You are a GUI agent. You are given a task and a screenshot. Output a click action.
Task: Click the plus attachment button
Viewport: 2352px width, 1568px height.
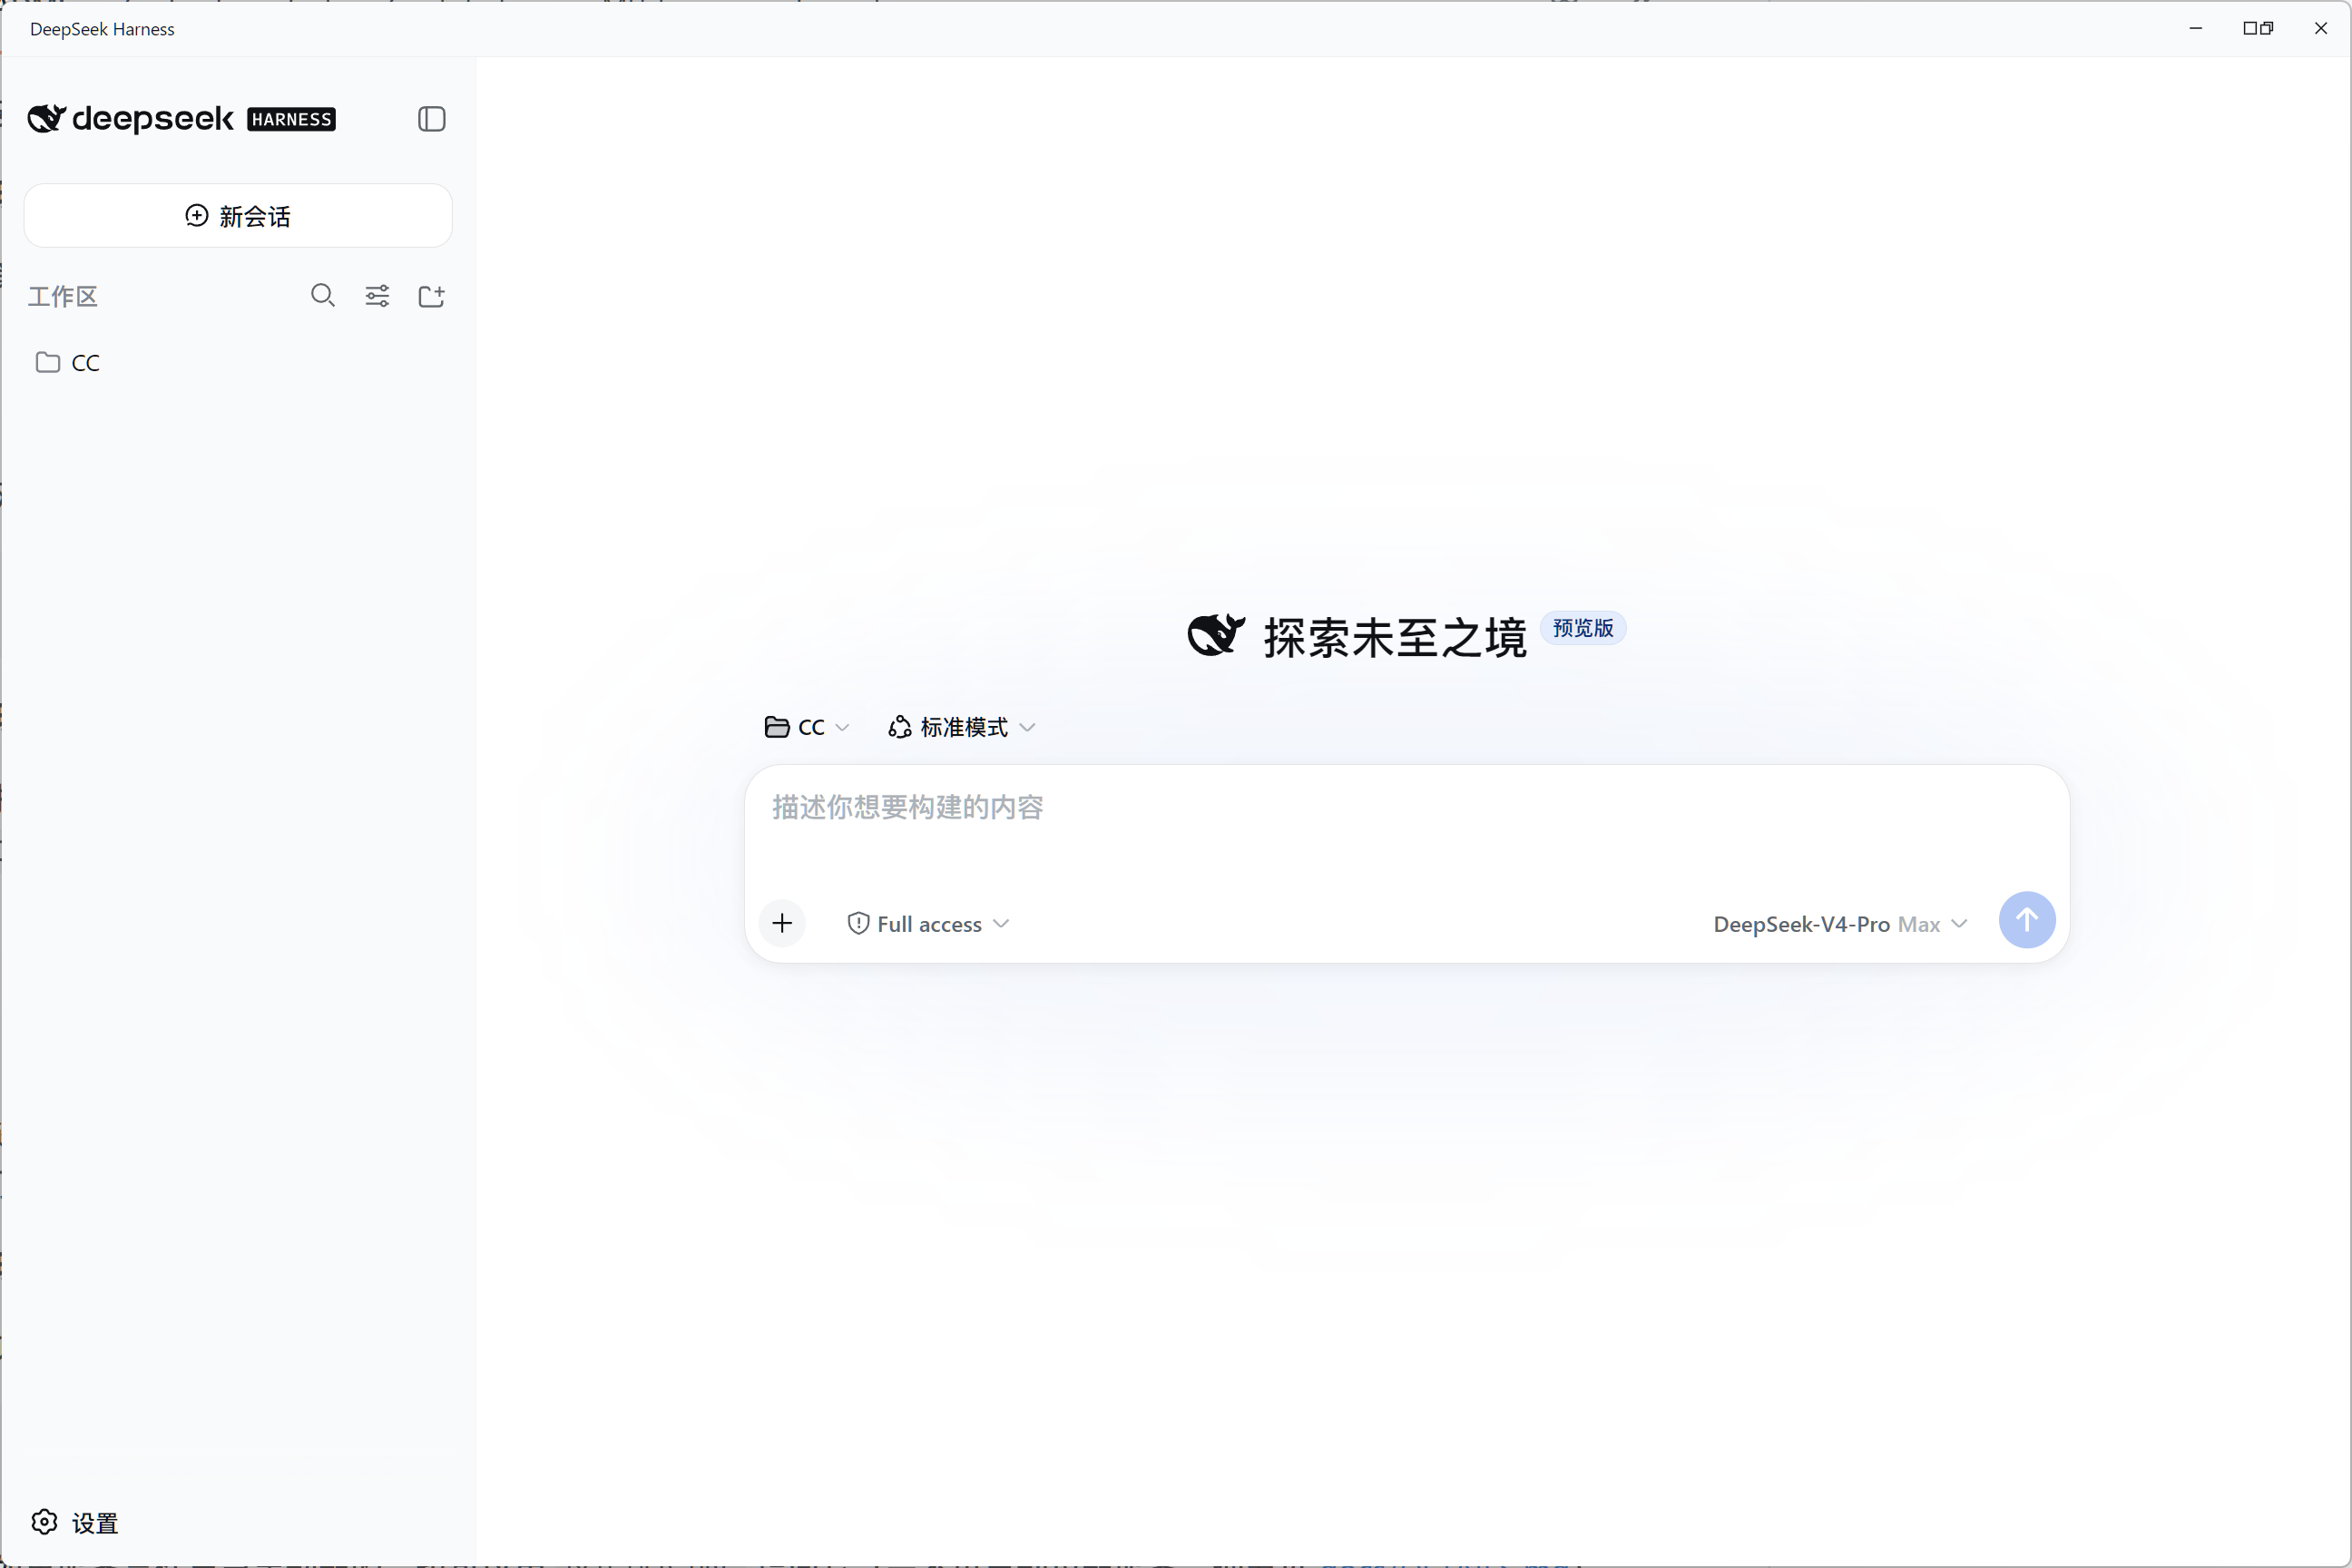click(x=782, y=923)
